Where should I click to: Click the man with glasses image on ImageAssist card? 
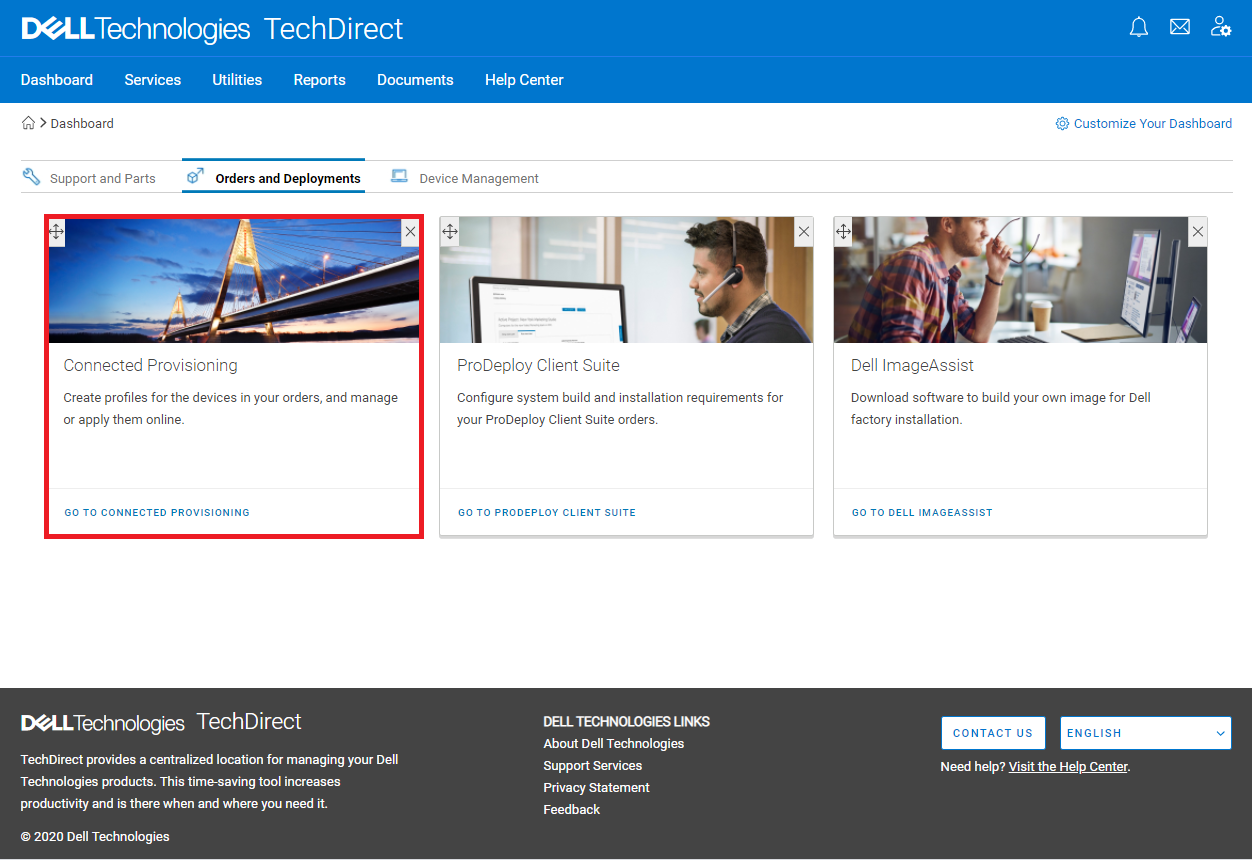(1020, 281)
